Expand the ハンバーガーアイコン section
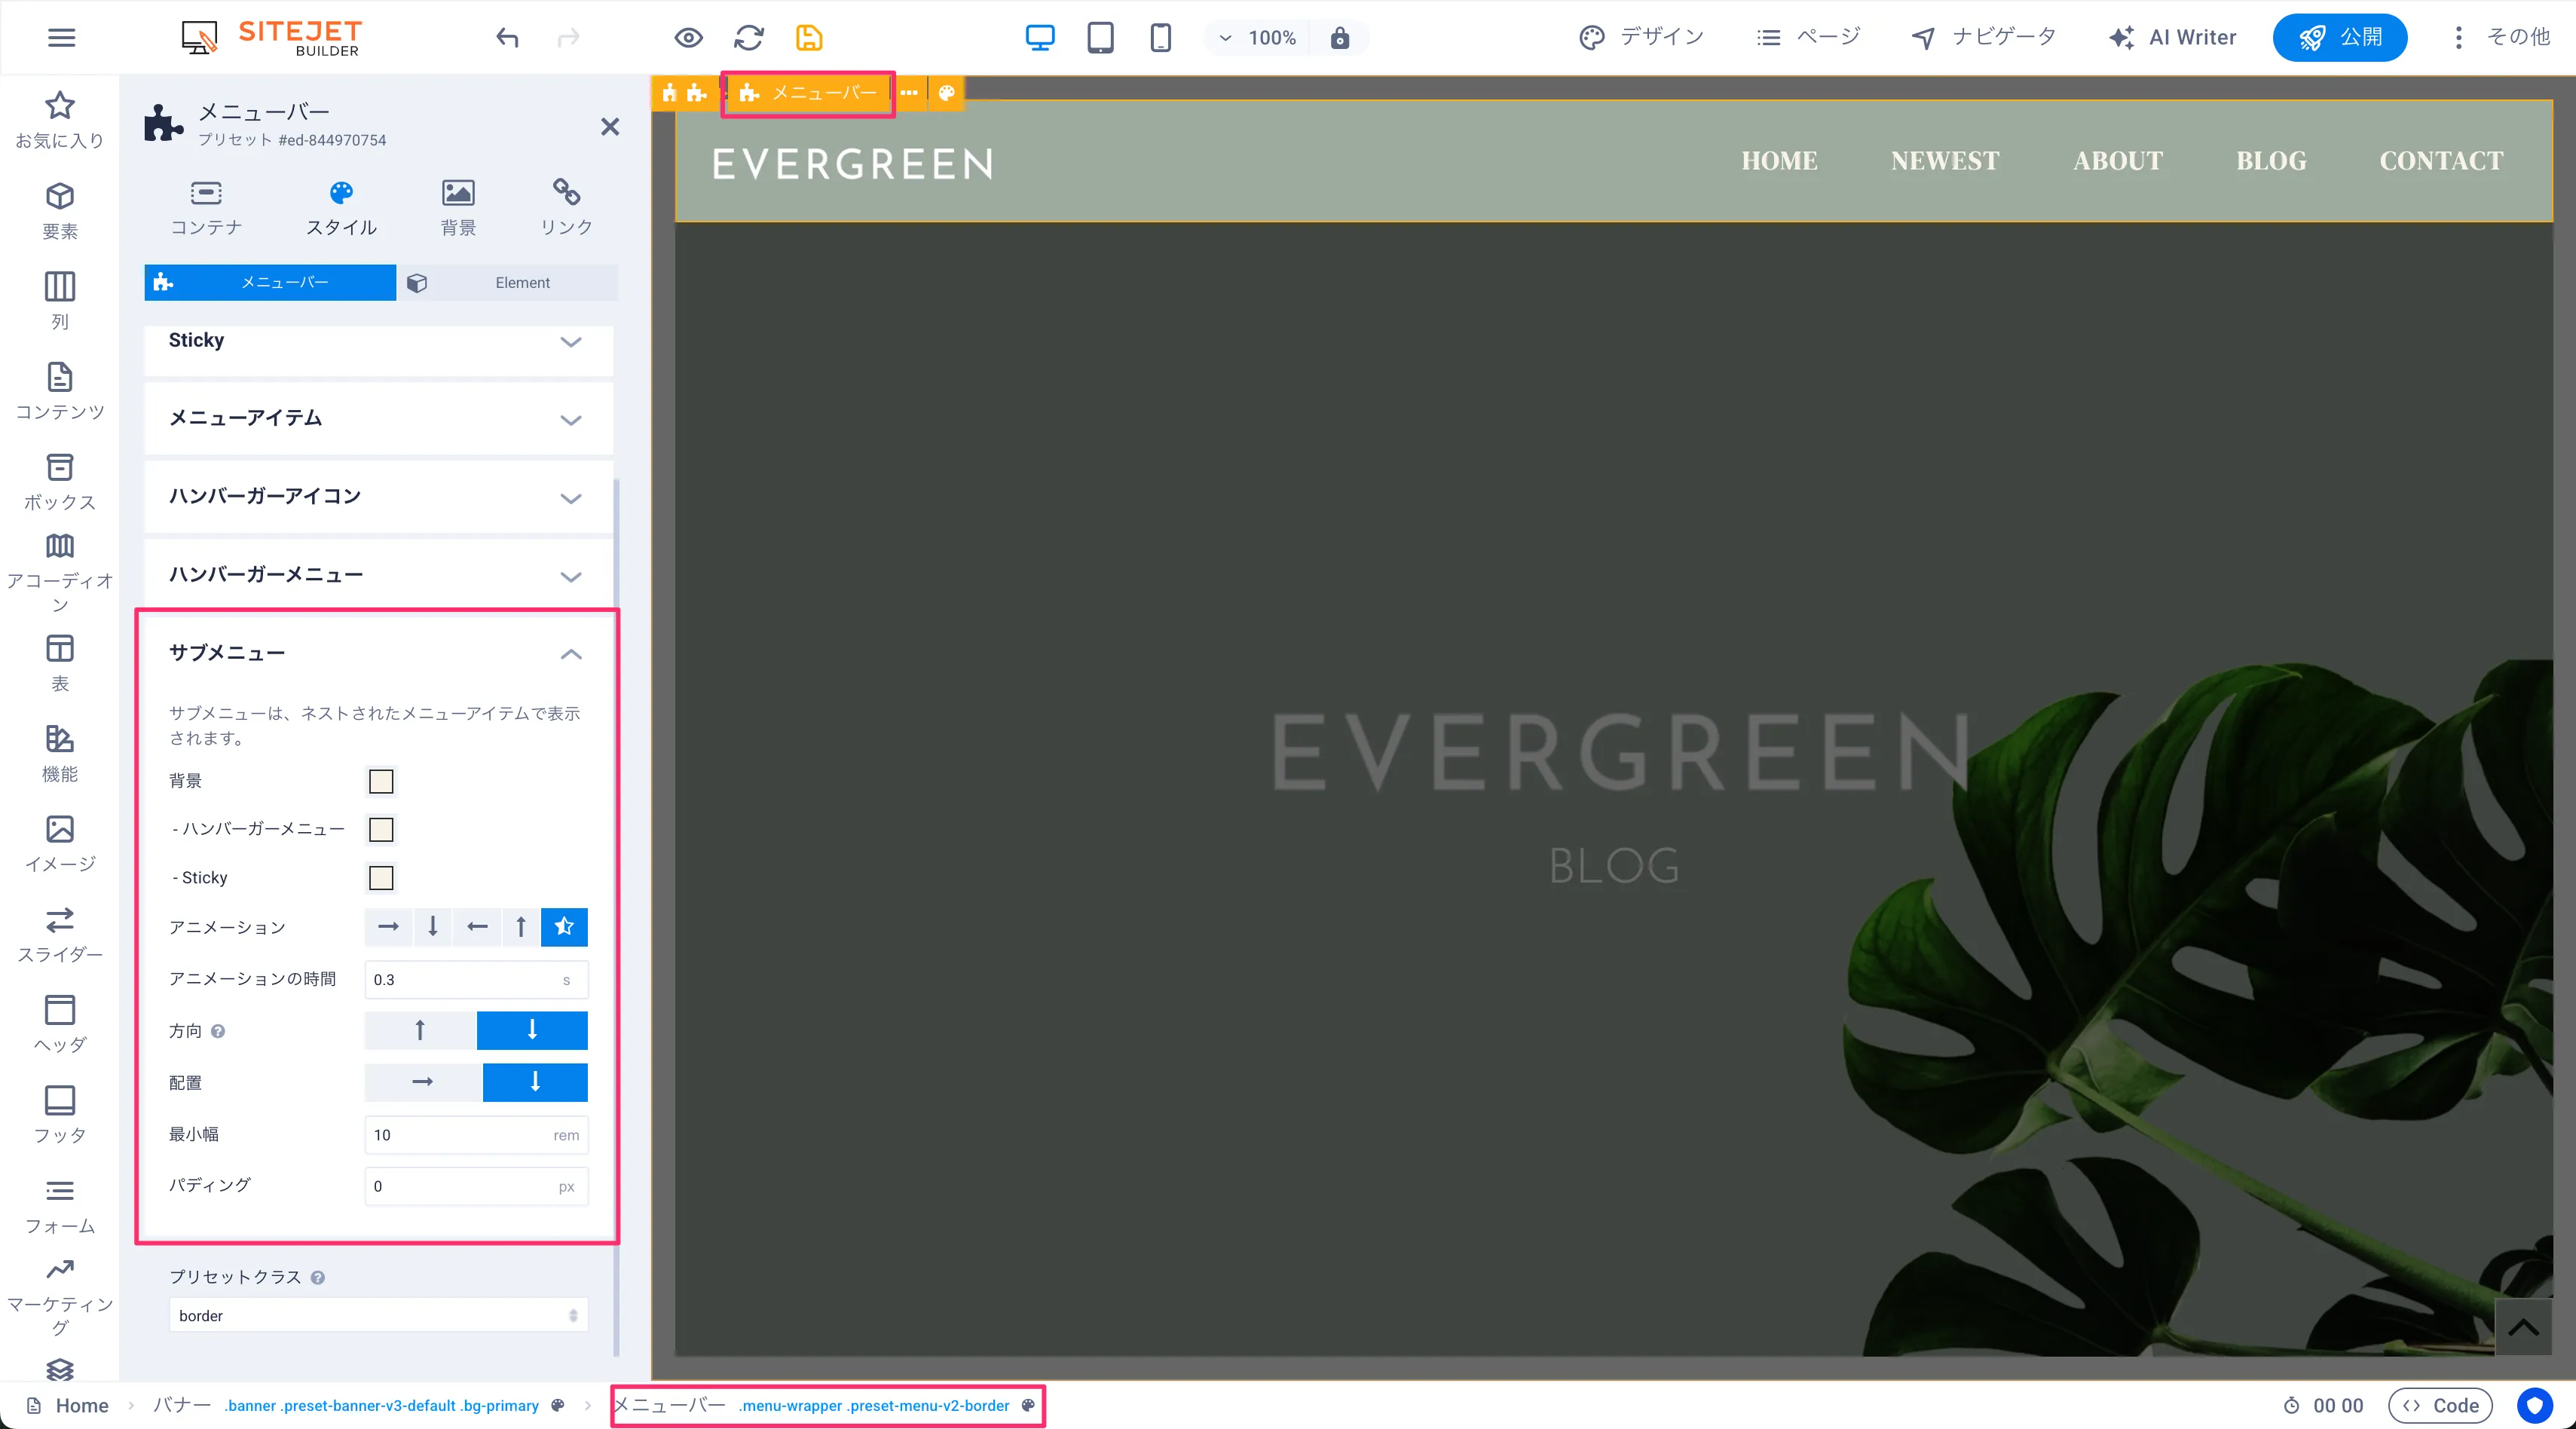Screen dimensions: 2576x1429 tap(378, 497)
